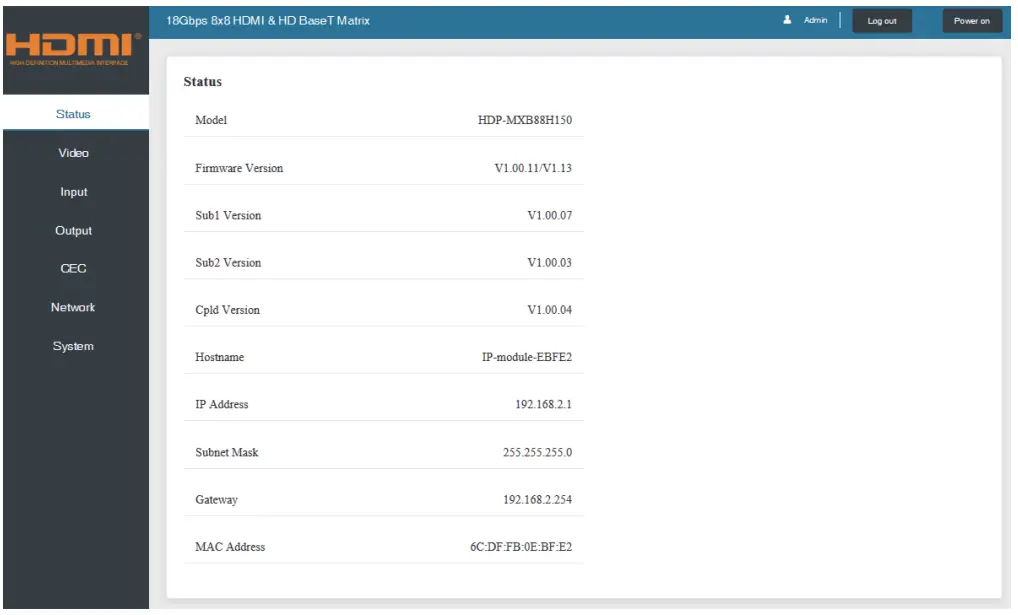Viewport: 1018px width, 615px height.
Task: Select the gateway address 192.168.2.254
Action: pyautogui.click(x=537, y=500)
